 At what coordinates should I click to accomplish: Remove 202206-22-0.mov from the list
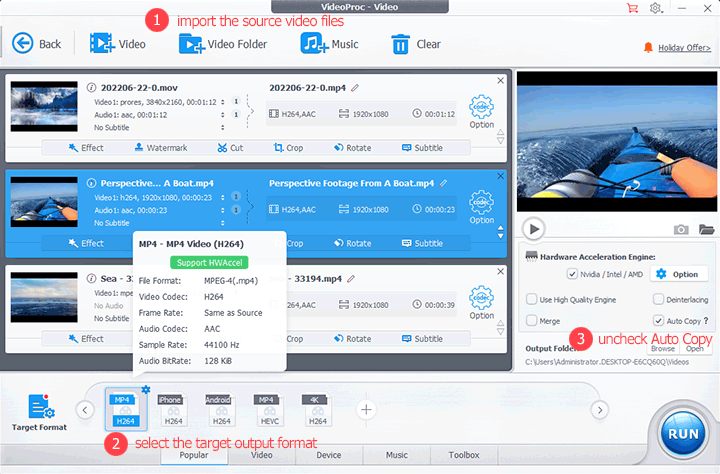click(501, 80)
